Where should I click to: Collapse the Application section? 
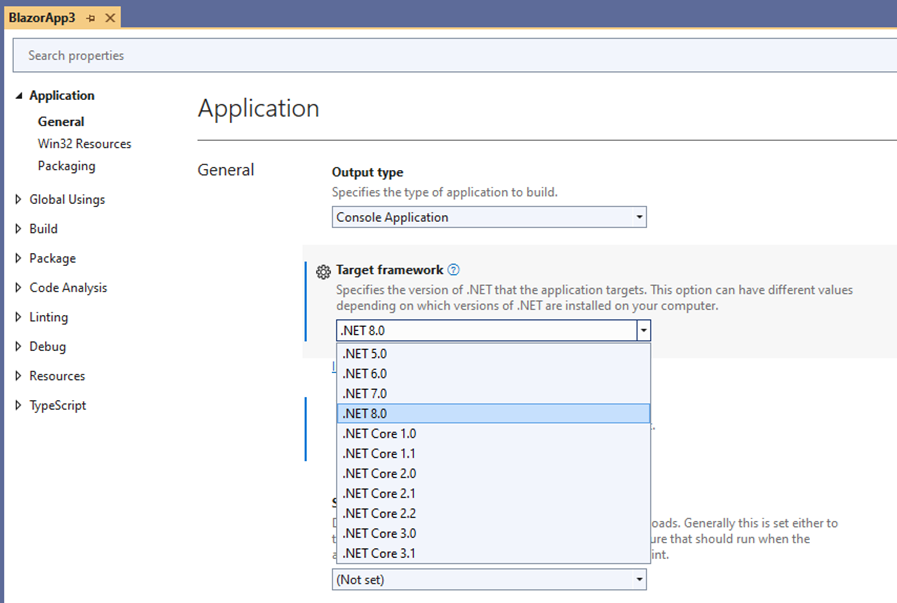pos(20,95)
